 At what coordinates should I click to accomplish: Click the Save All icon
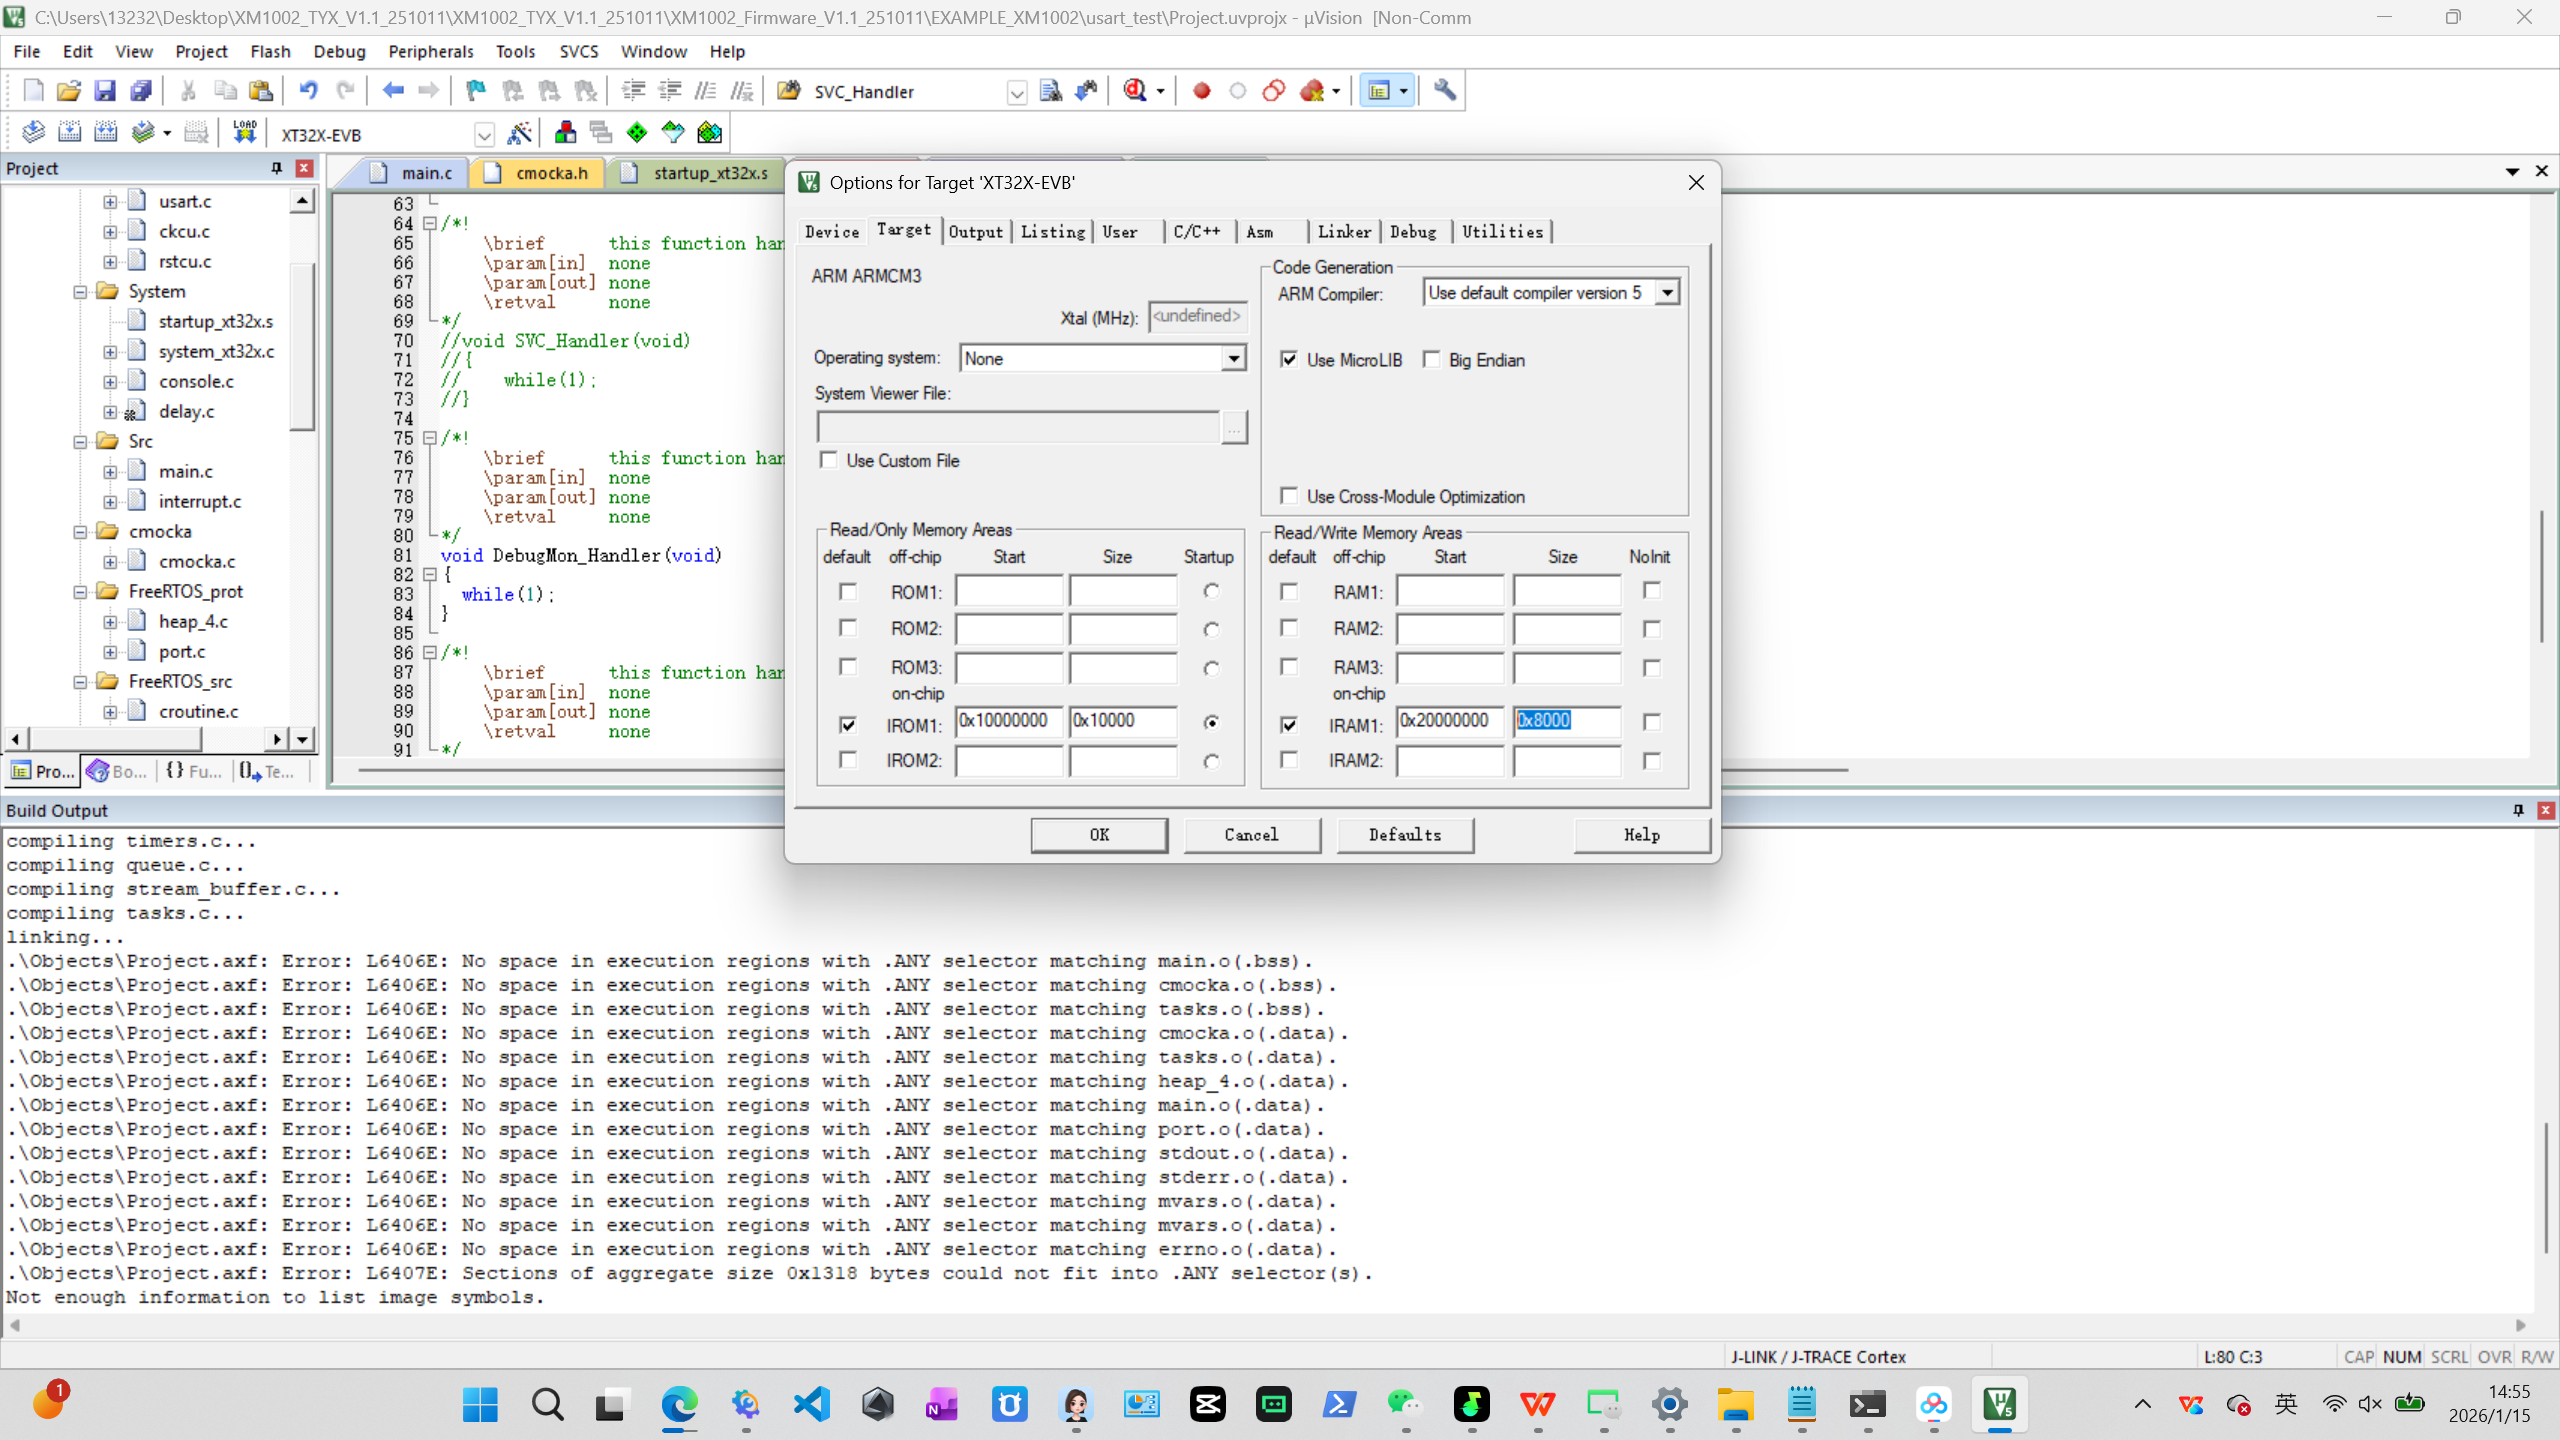point(141,91)
